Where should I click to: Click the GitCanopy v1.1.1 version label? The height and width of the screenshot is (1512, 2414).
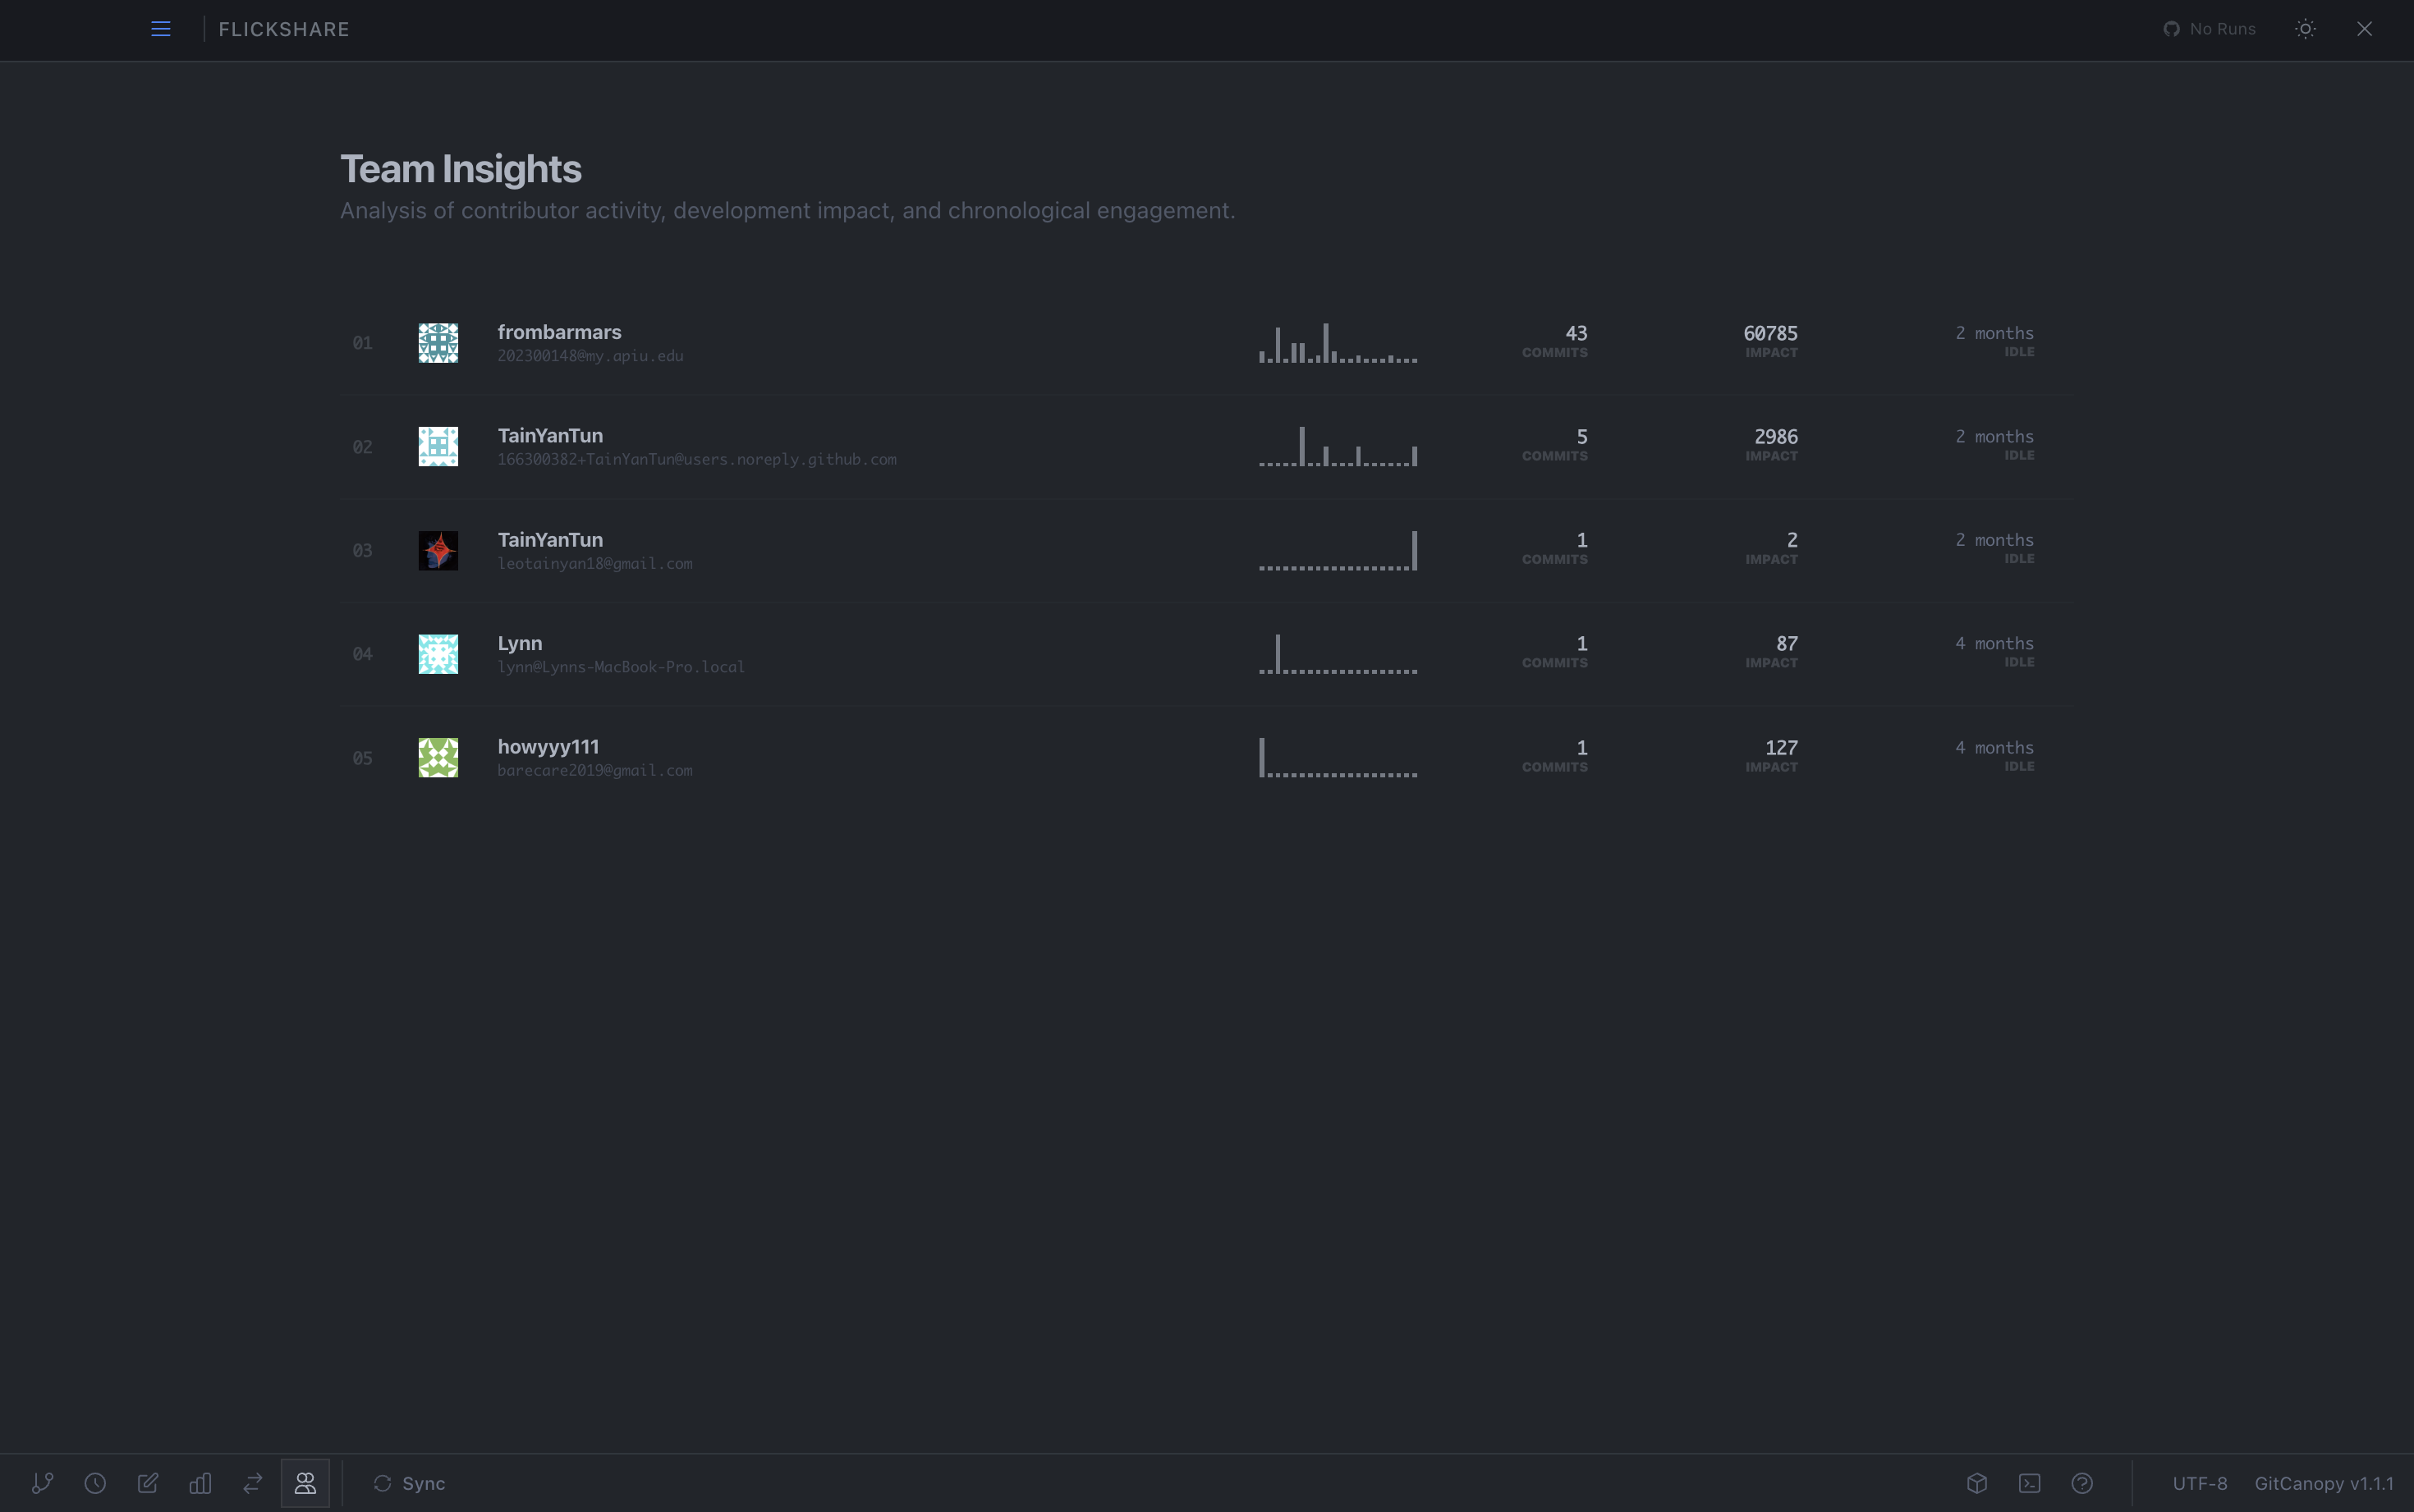pyautogui.click(x=2324, y=1483)
